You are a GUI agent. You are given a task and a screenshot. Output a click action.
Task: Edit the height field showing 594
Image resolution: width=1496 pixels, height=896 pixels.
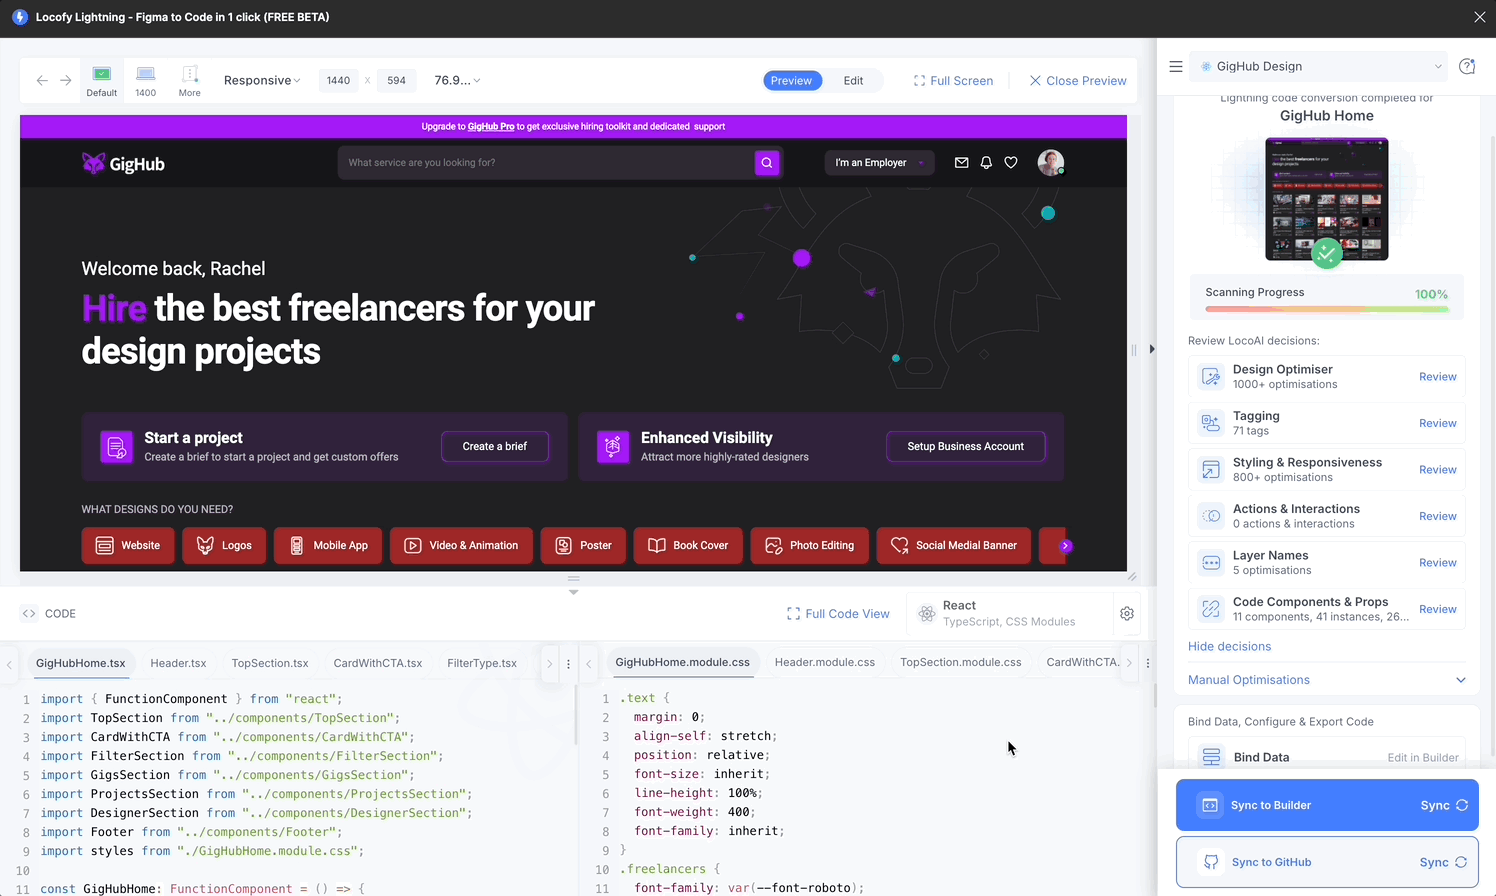click(396, 81)
